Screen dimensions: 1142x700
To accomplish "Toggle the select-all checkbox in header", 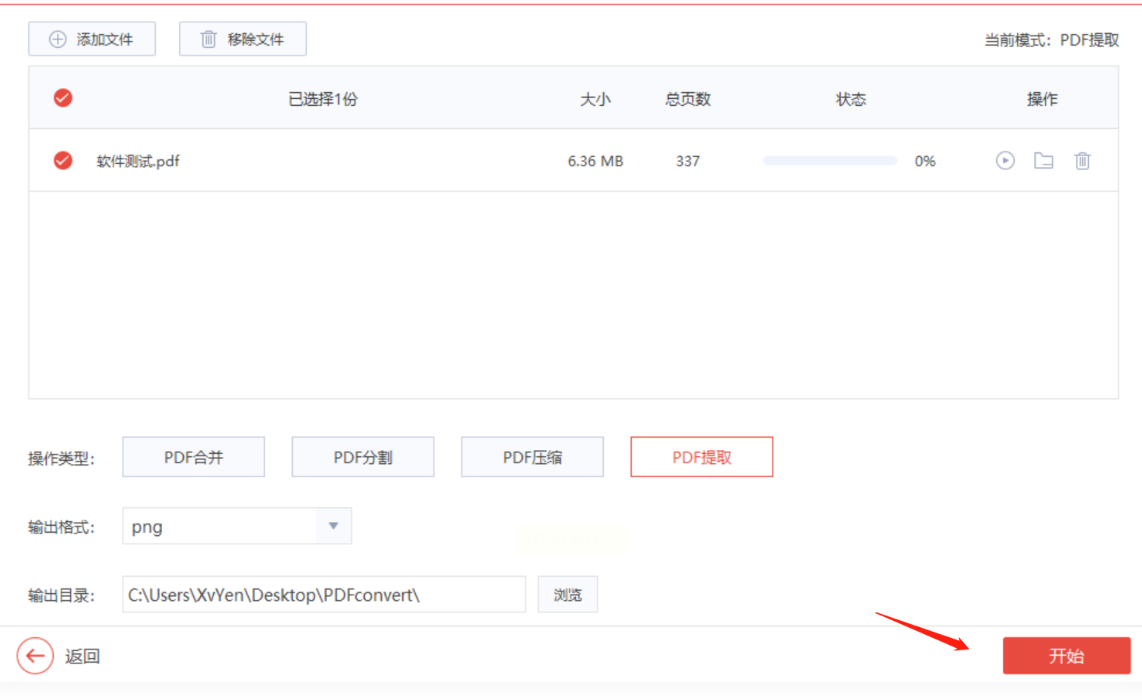I will (x=63, y=98).
